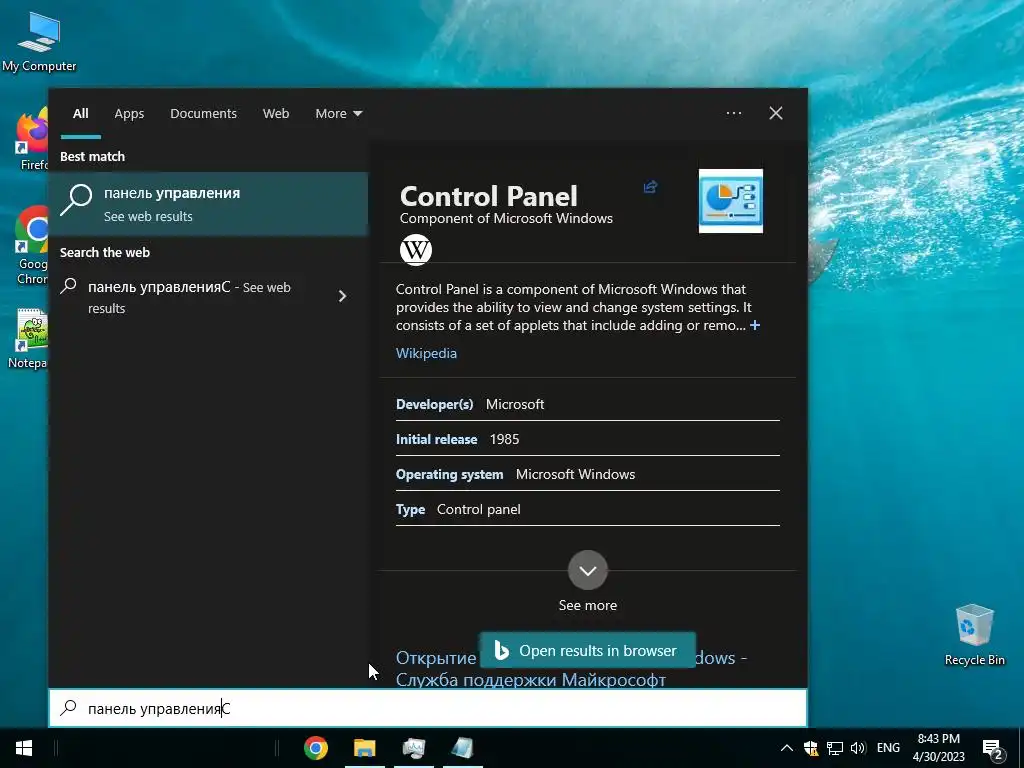
Task: Expand description with the plus sign
Action: [755, 325]
